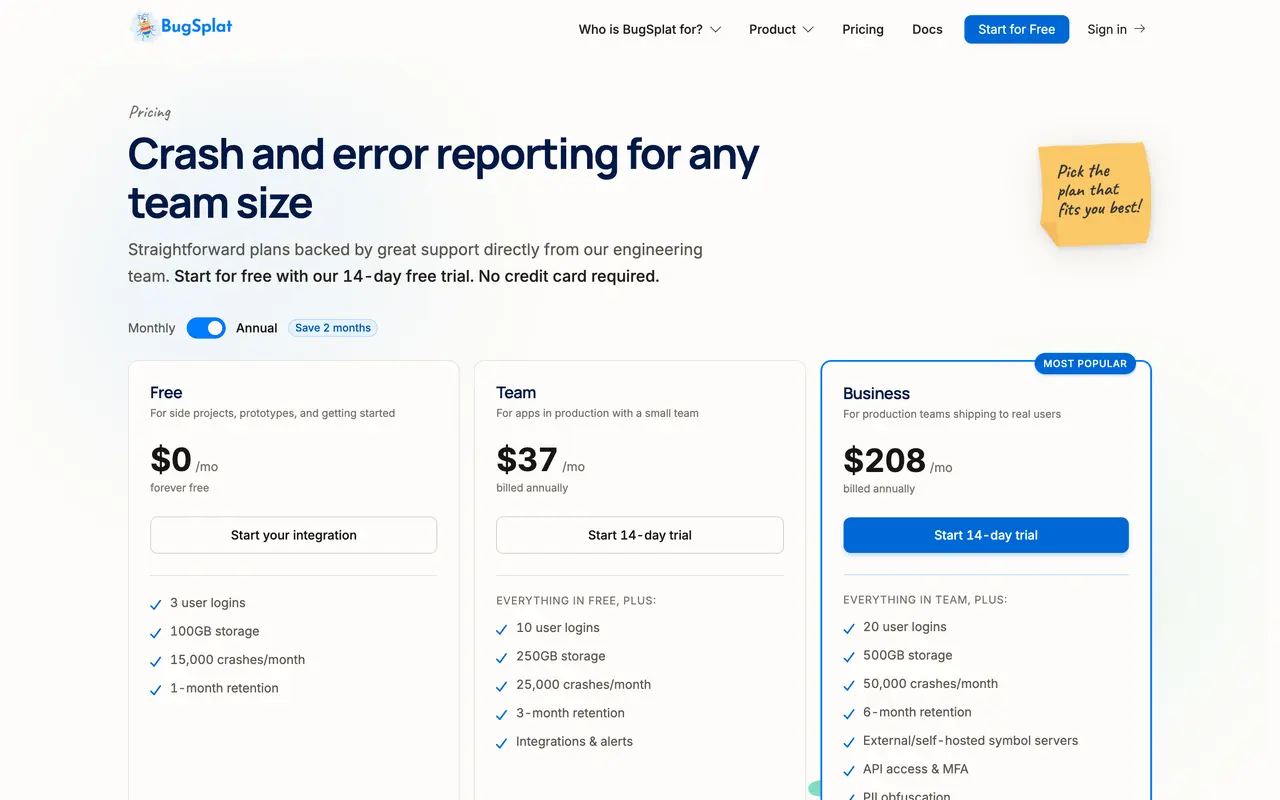Click the "$208" price
1280x800 pixels.
[884, 461]
